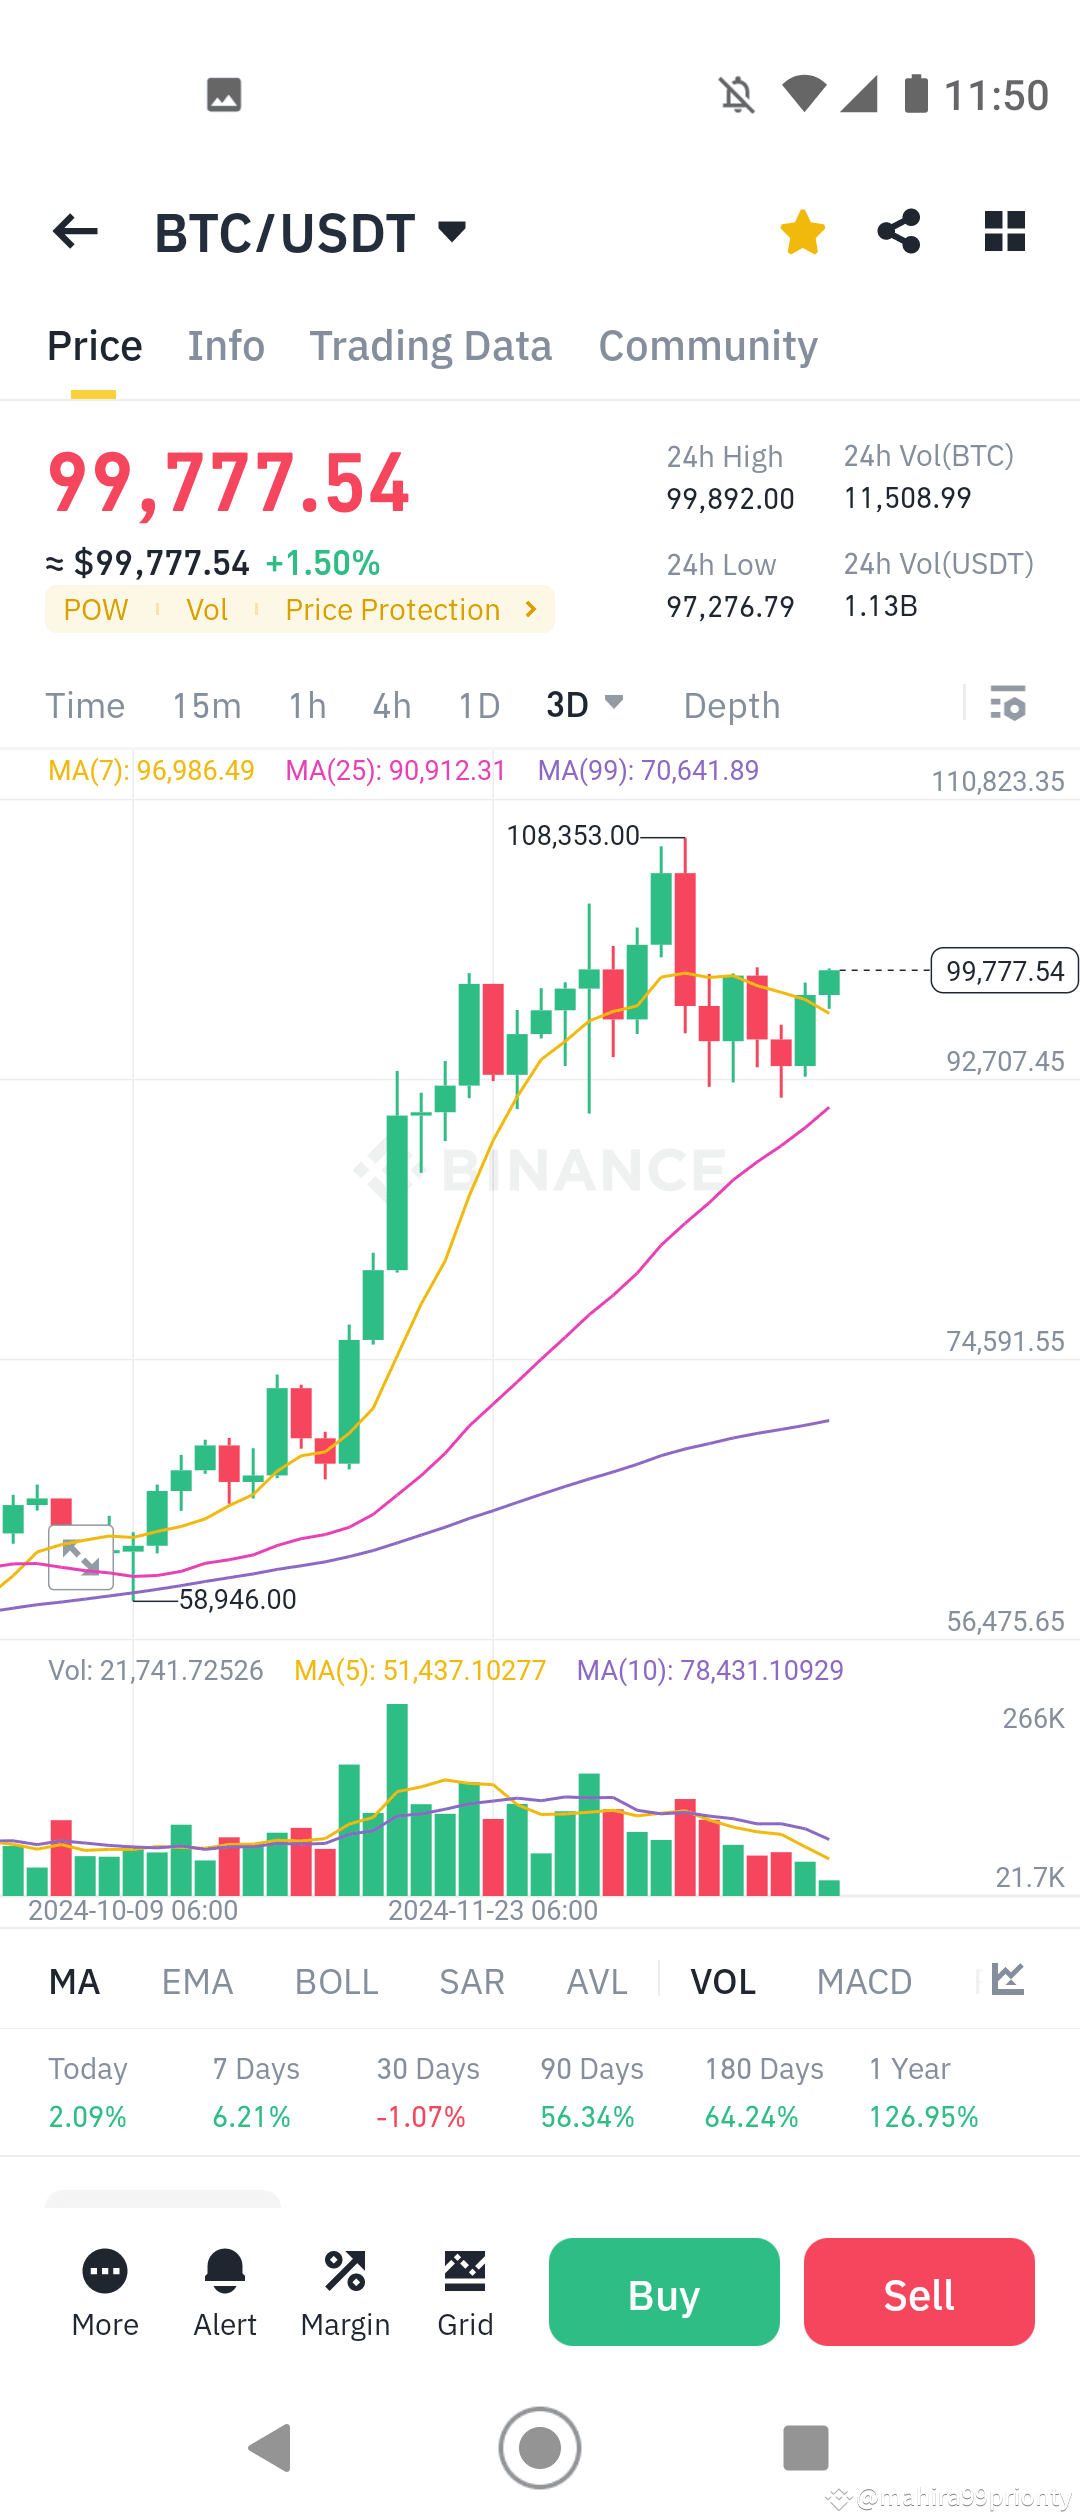Open the grid layout icon beside share
Screen dimensions: 1080x2520
click(x=1004, y=231)
